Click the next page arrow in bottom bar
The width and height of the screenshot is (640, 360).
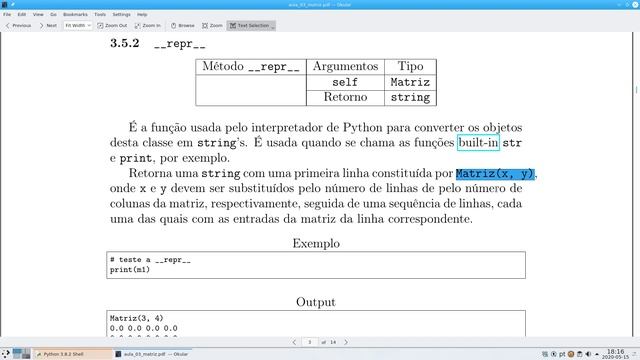pyautogui.click(x=346, y=342)
